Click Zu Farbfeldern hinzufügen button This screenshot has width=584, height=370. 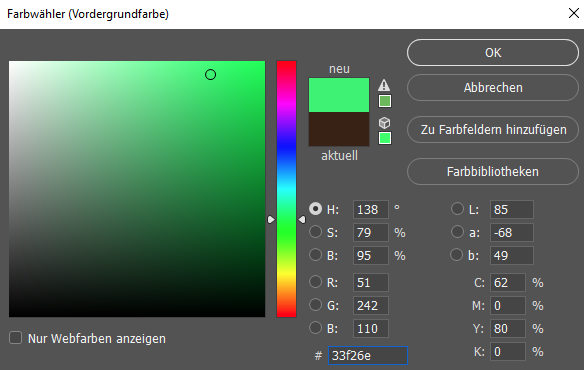[493, 130]
